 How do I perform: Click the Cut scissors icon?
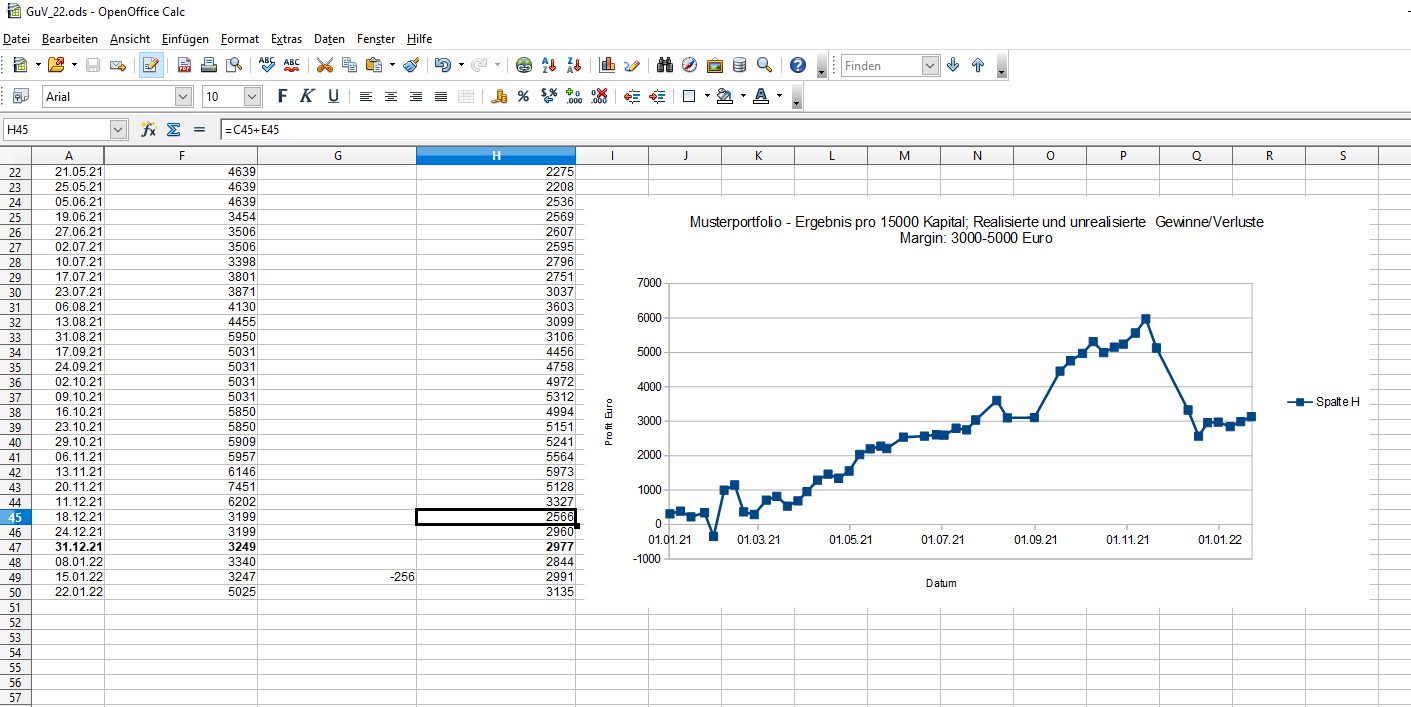[x=324, y=65]
